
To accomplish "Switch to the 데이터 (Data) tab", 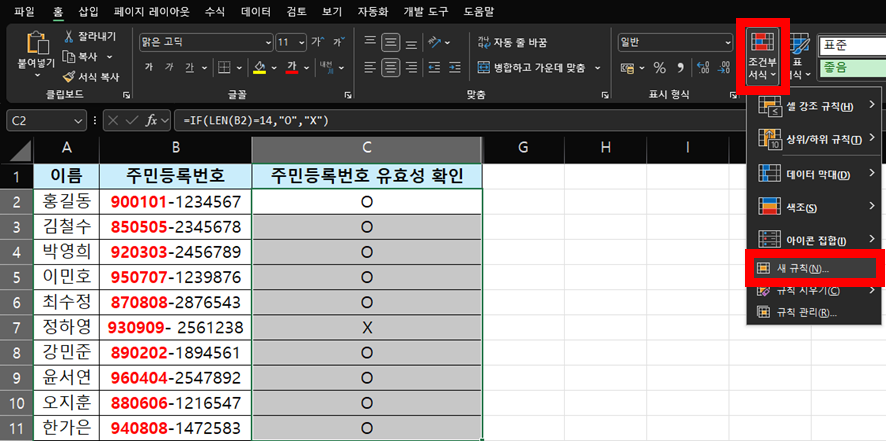I will 255,11.
